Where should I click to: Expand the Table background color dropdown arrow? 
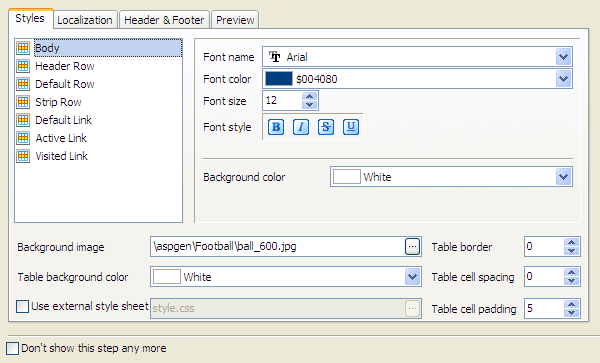coord(412,277)
